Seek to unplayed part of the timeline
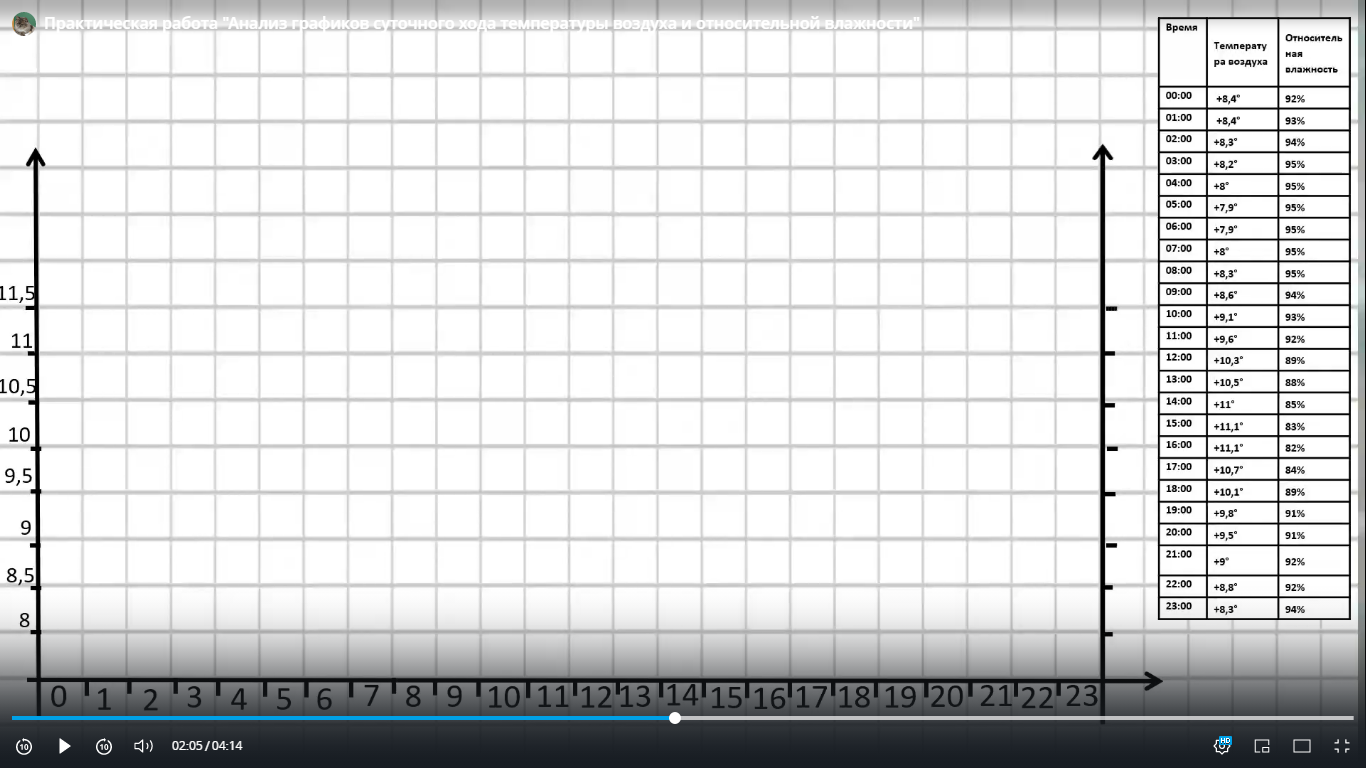 [x=1015, y=718]
